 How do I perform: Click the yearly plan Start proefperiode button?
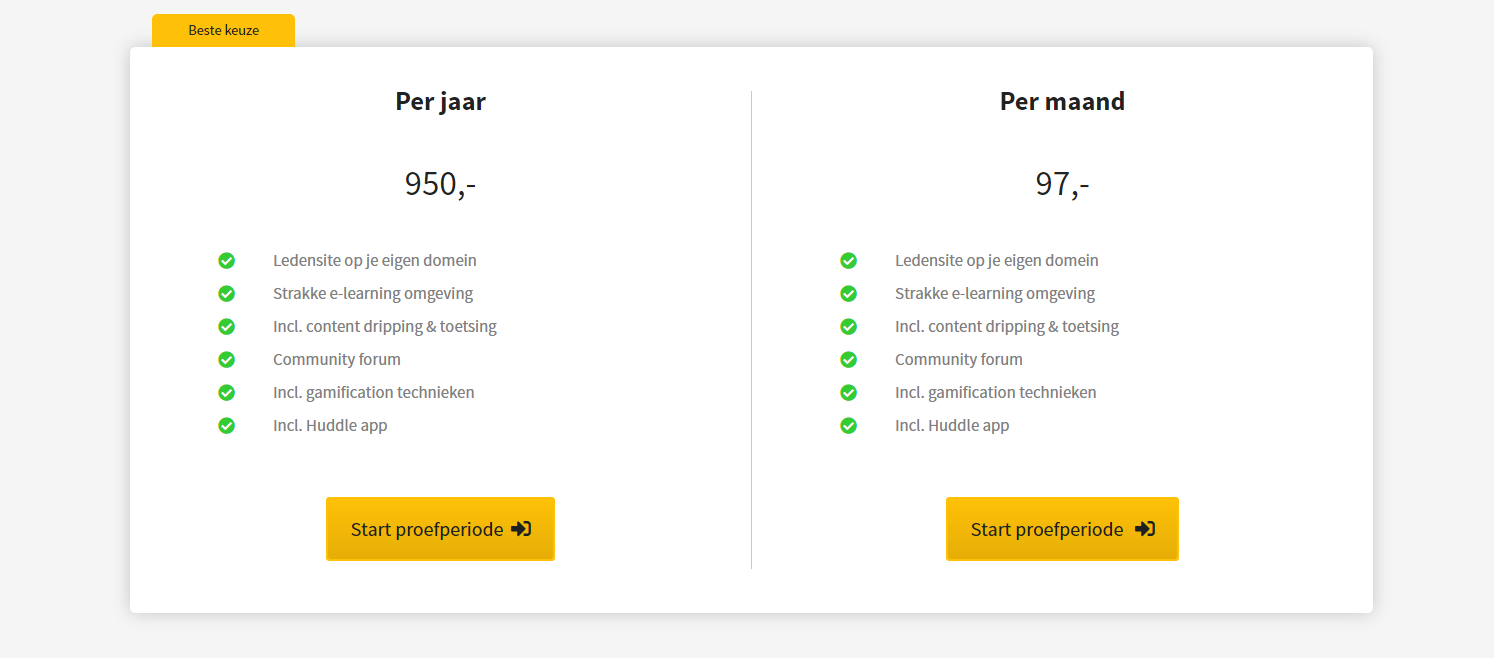[x=440, y=529]
